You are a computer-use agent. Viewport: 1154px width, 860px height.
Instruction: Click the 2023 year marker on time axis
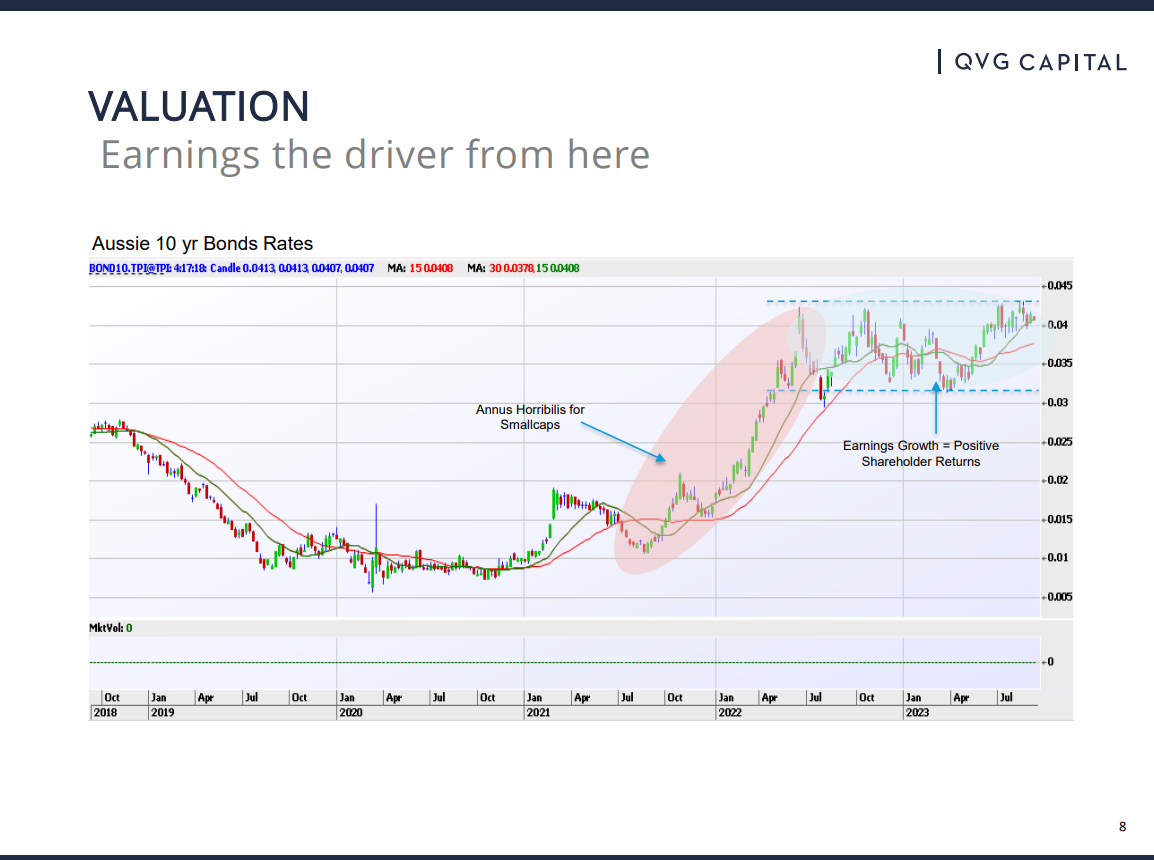pyautogui.click(x=916, y=713)
